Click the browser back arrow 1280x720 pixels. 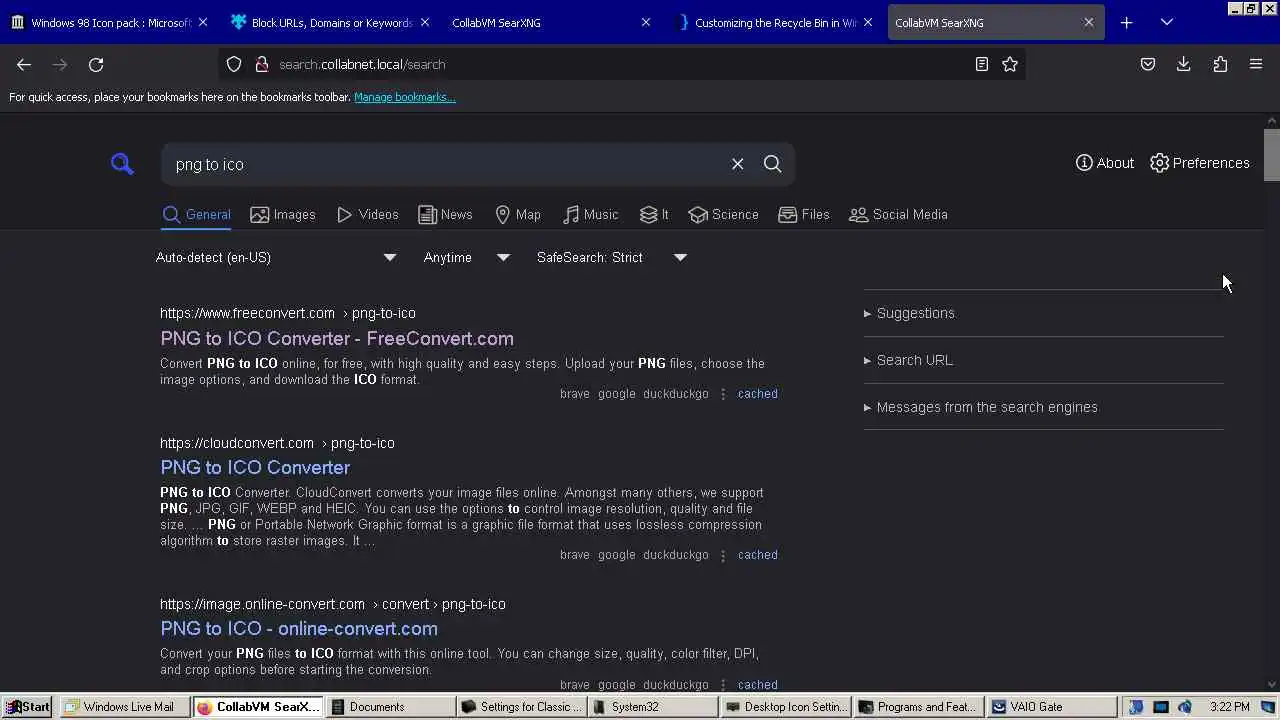tap(24, 64)
